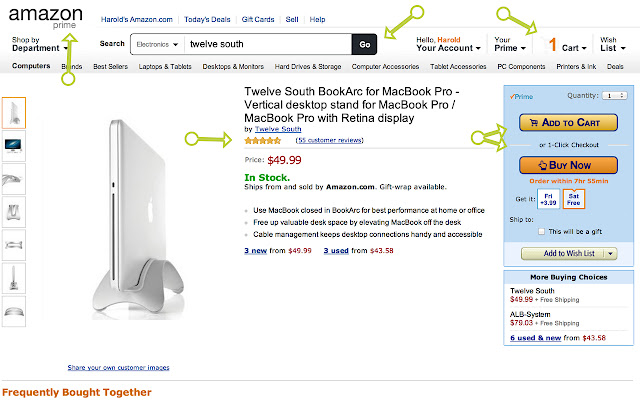The width and height of the screenshot is (640, 400).
Task: Click the star rating icons
Action: pyautogui.click(x=263, y=141)
